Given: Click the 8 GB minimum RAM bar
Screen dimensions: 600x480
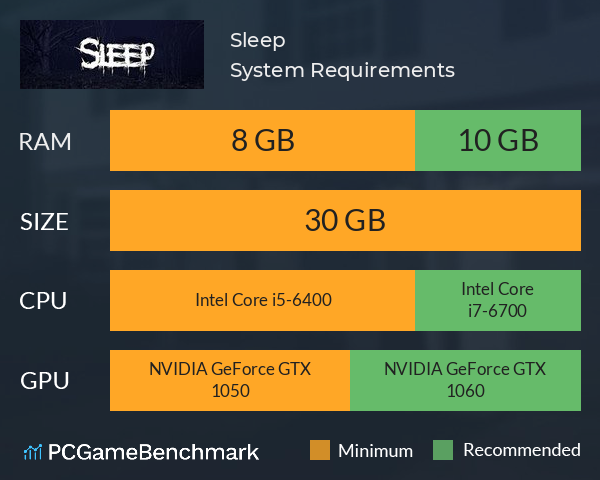Looking at the screenshot, I should (x=262, y=140).
